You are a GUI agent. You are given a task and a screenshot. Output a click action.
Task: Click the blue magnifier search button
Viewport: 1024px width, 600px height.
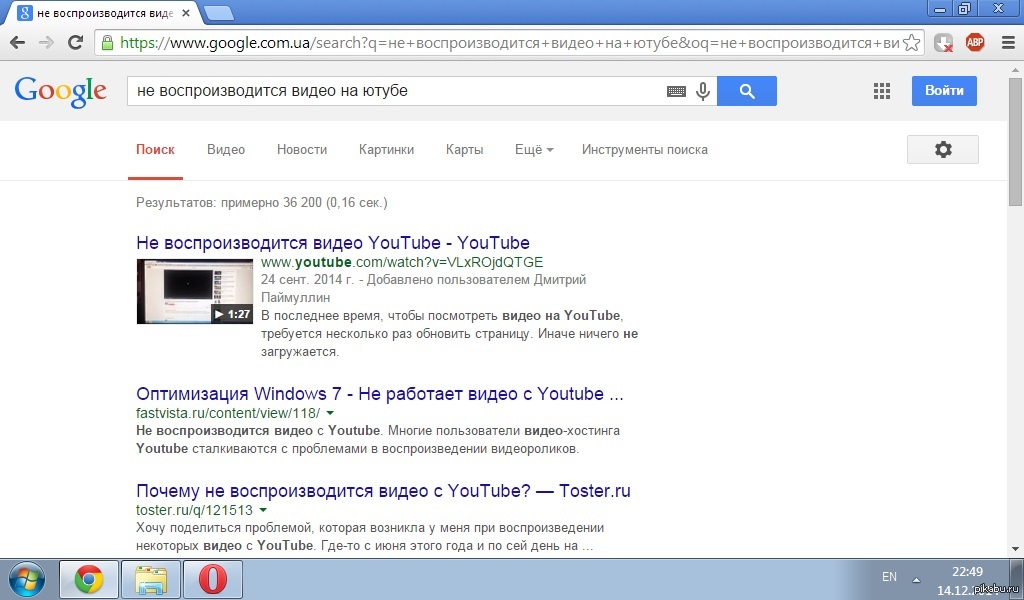[x=747, y=91]
